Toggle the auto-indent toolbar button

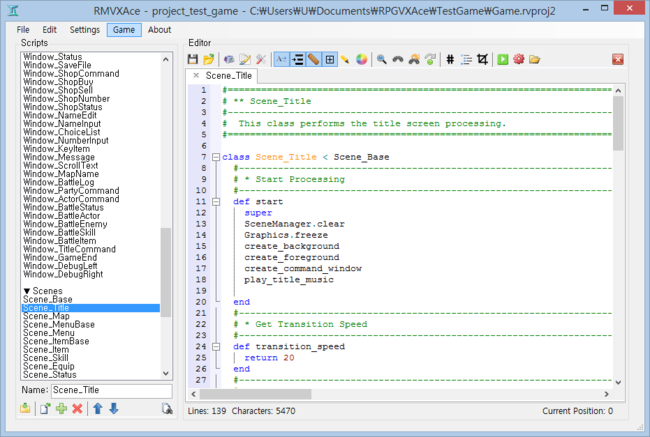click(x=298, y=59)
